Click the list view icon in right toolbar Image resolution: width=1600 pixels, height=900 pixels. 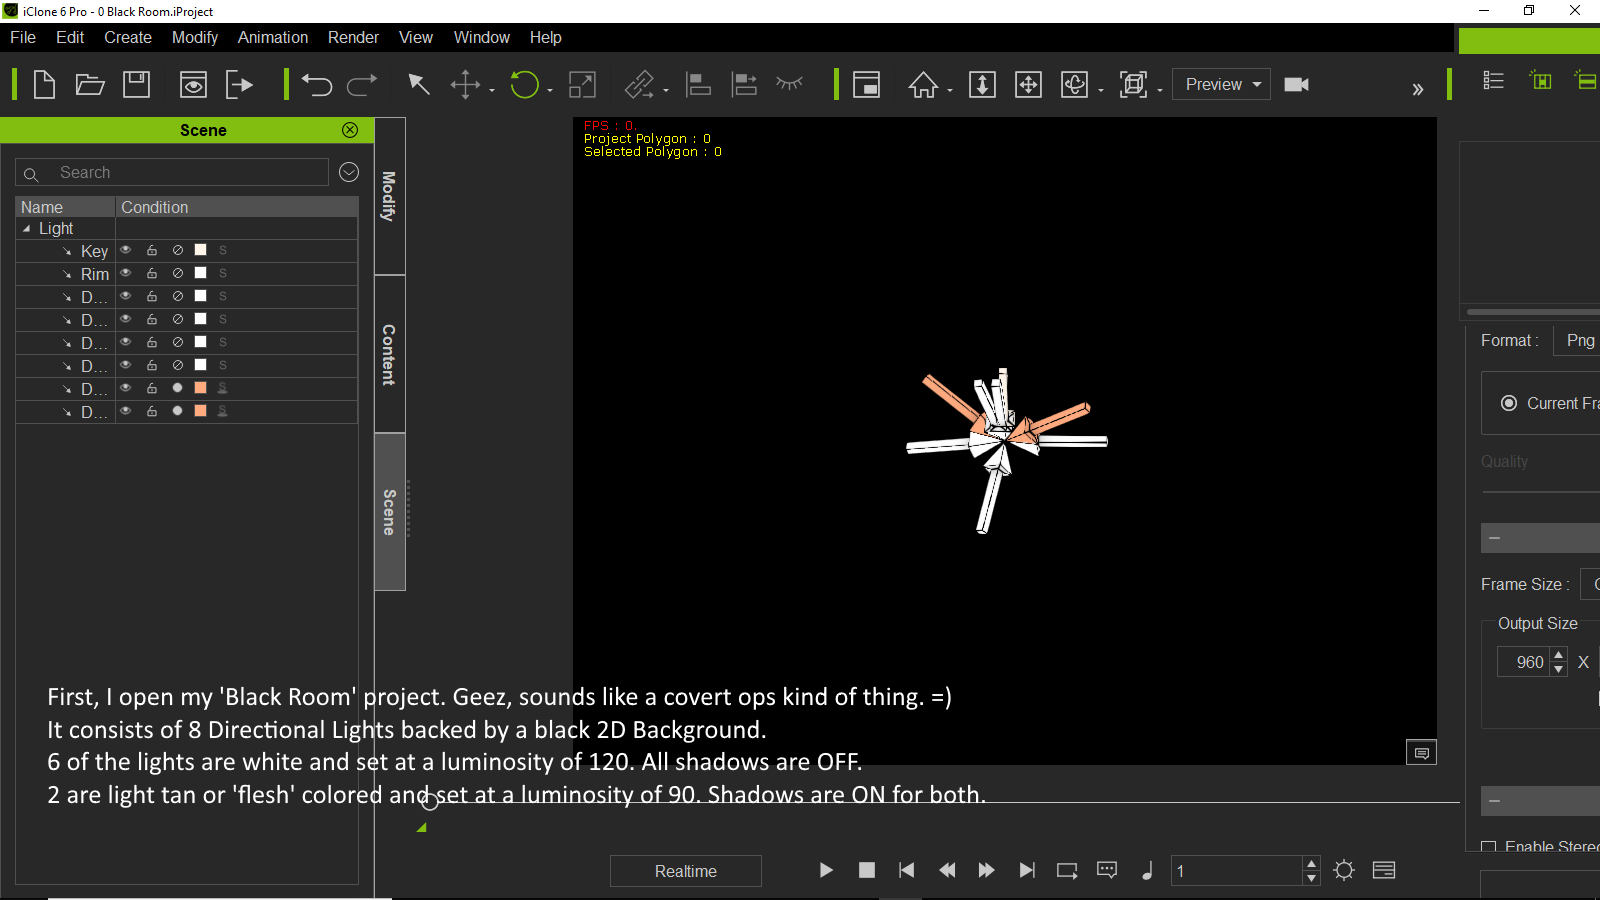pos(1493,81)
